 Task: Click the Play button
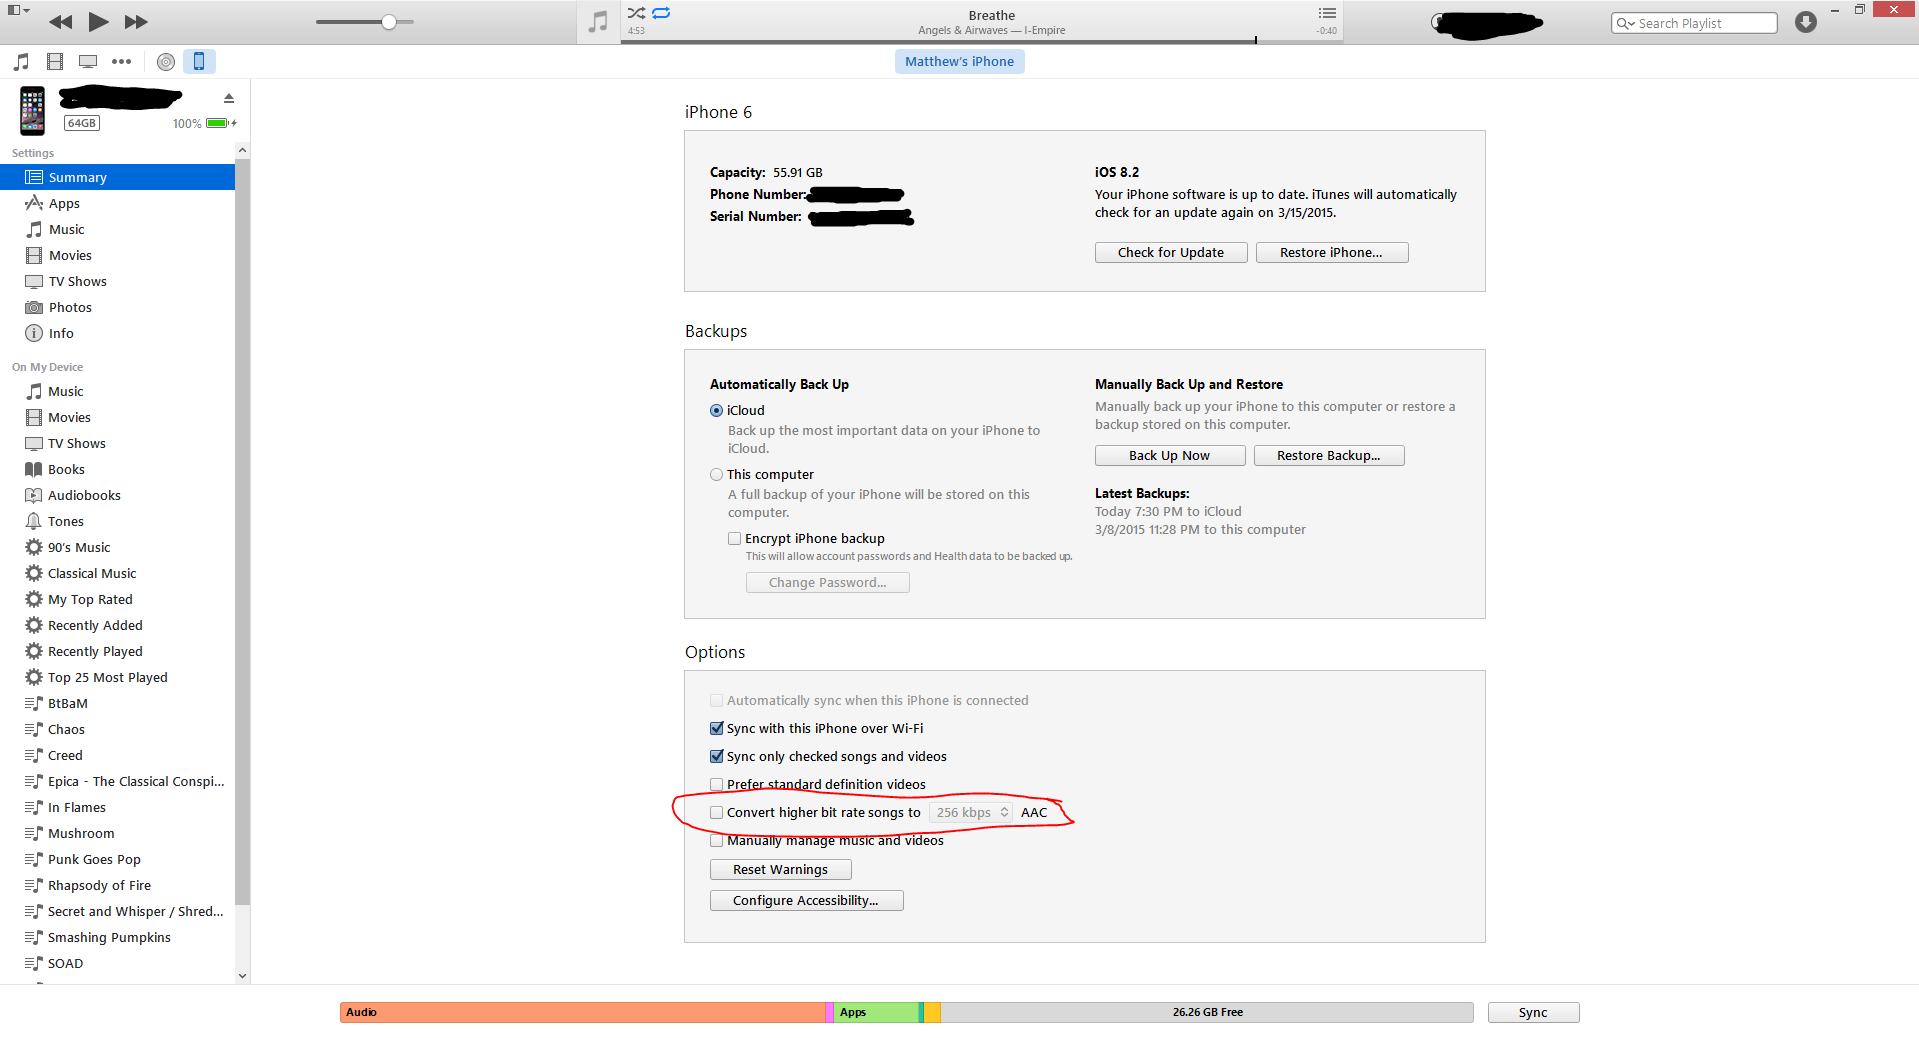click(98, 21)
